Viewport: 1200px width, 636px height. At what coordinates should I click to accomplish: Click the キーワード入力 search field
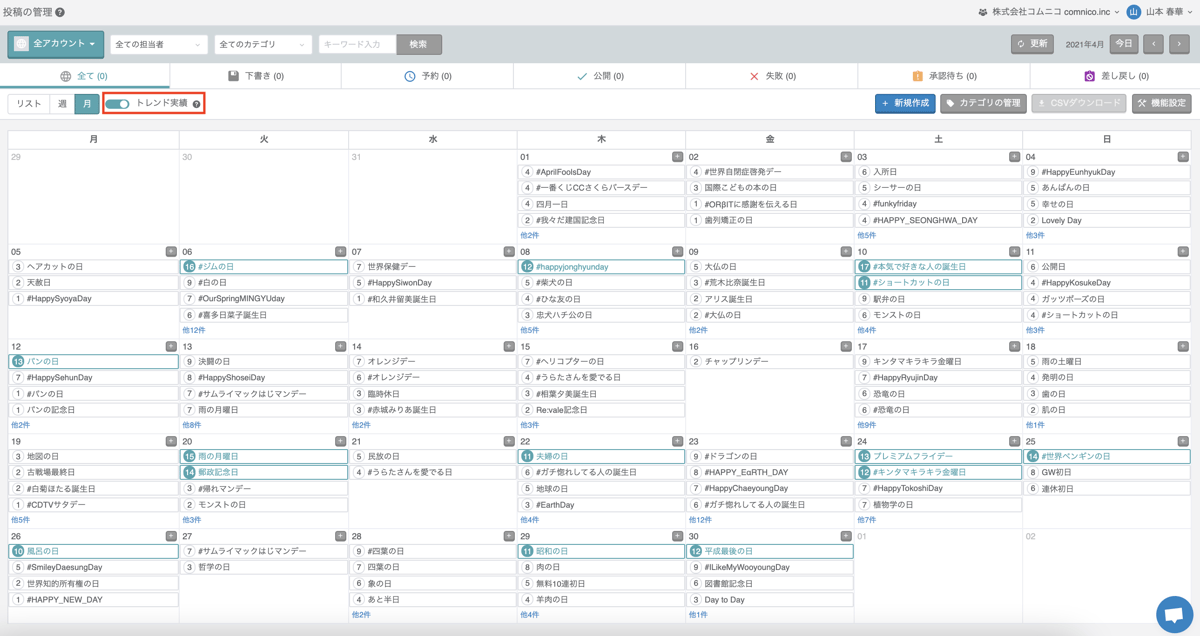coord(357,45)
